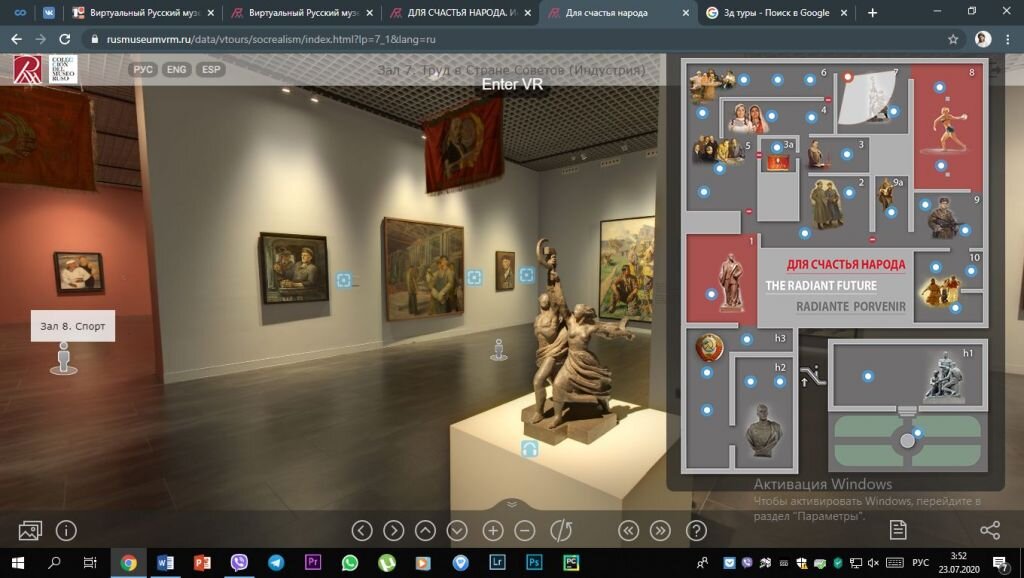Image resolution: width=1024 pixels, height=578 pixels.
Task: Click hall title Зал 7. Труд в Стране Советов
Action: coord(511,69)
